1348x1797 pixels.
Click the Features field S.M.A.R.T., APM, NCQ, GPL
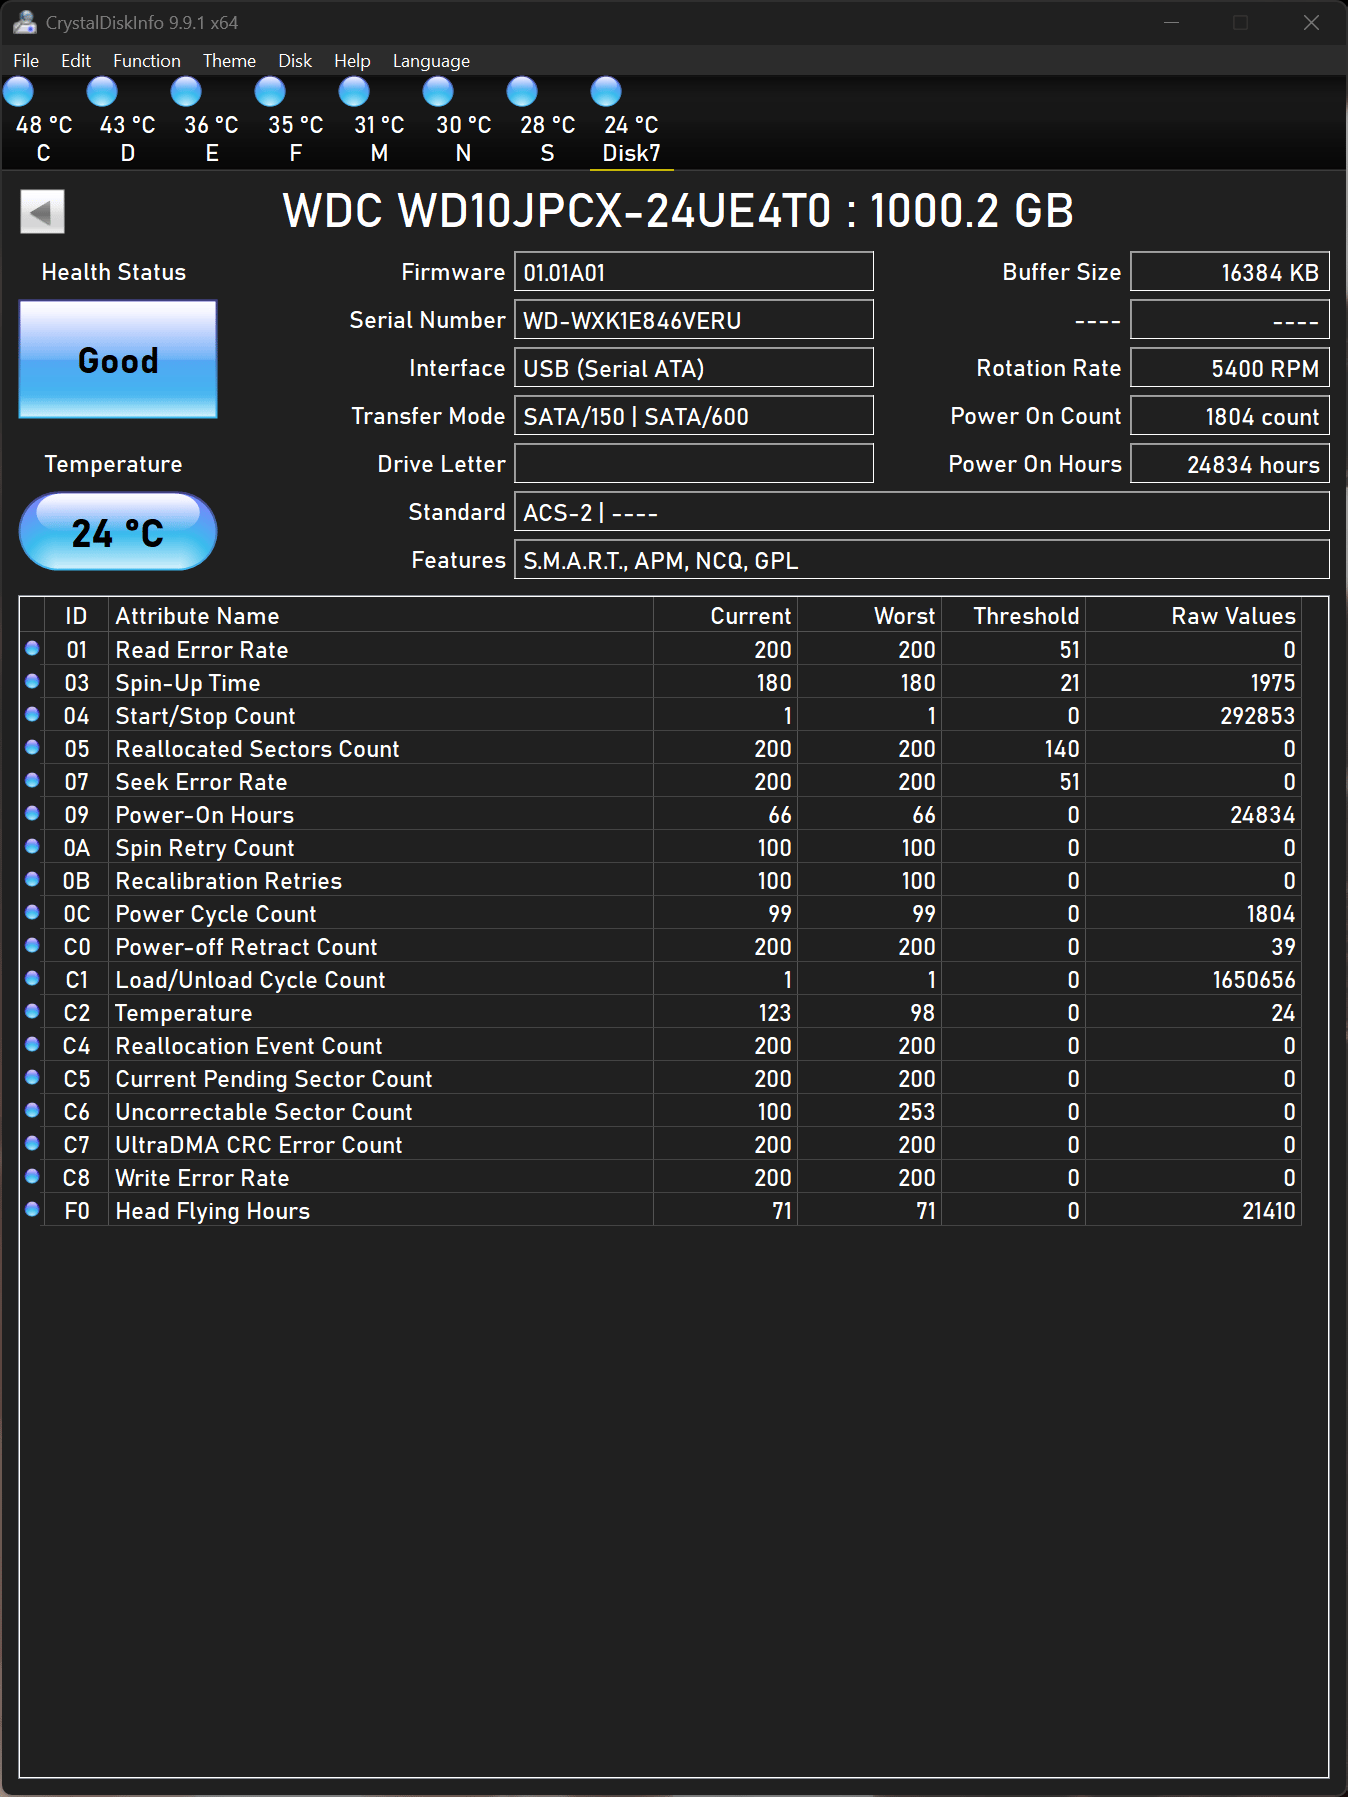(x=921, y=560)
